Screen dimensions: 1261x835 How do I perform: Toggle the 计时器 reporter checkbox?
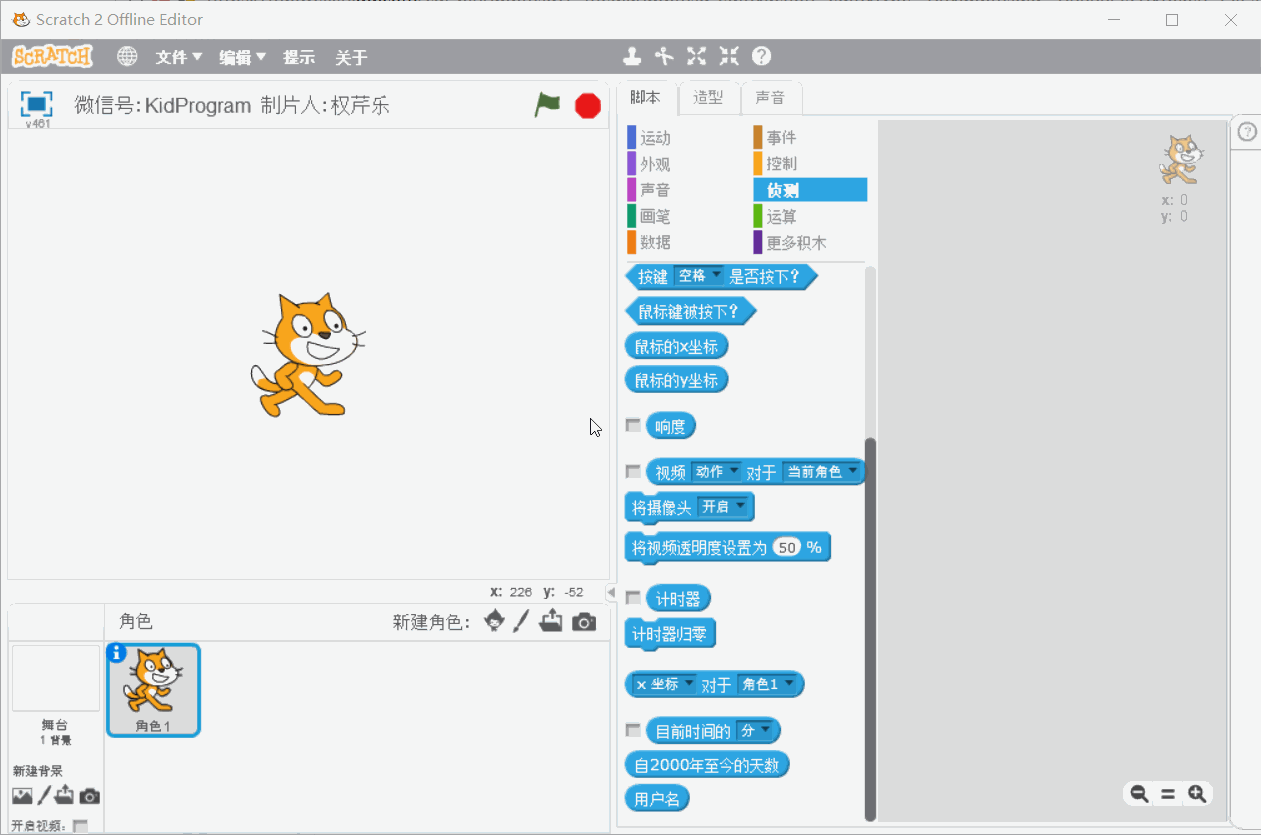pos(633,598)
